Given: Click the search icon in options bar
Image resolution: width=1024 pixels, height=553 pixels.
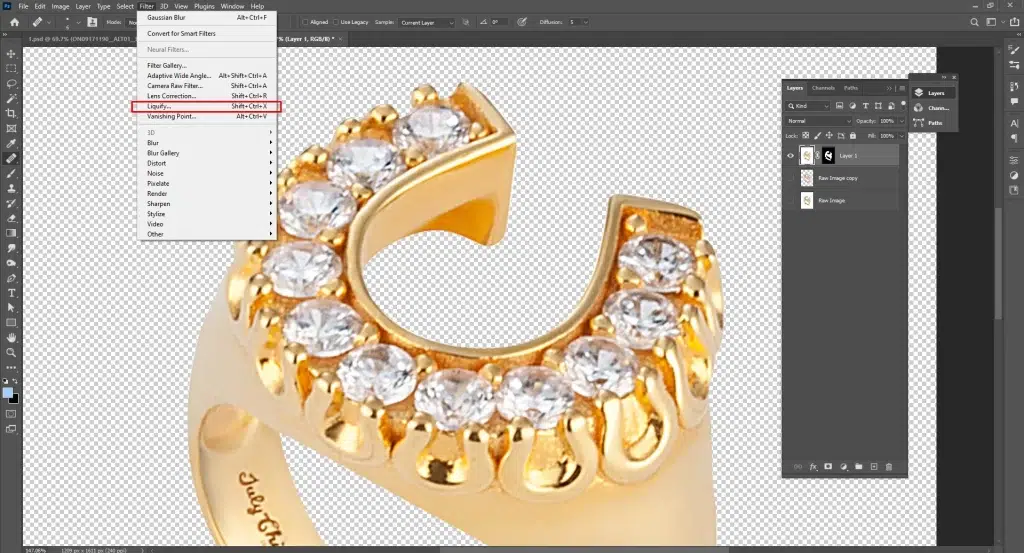Looking at the screenshot, I should coord(974,22).
